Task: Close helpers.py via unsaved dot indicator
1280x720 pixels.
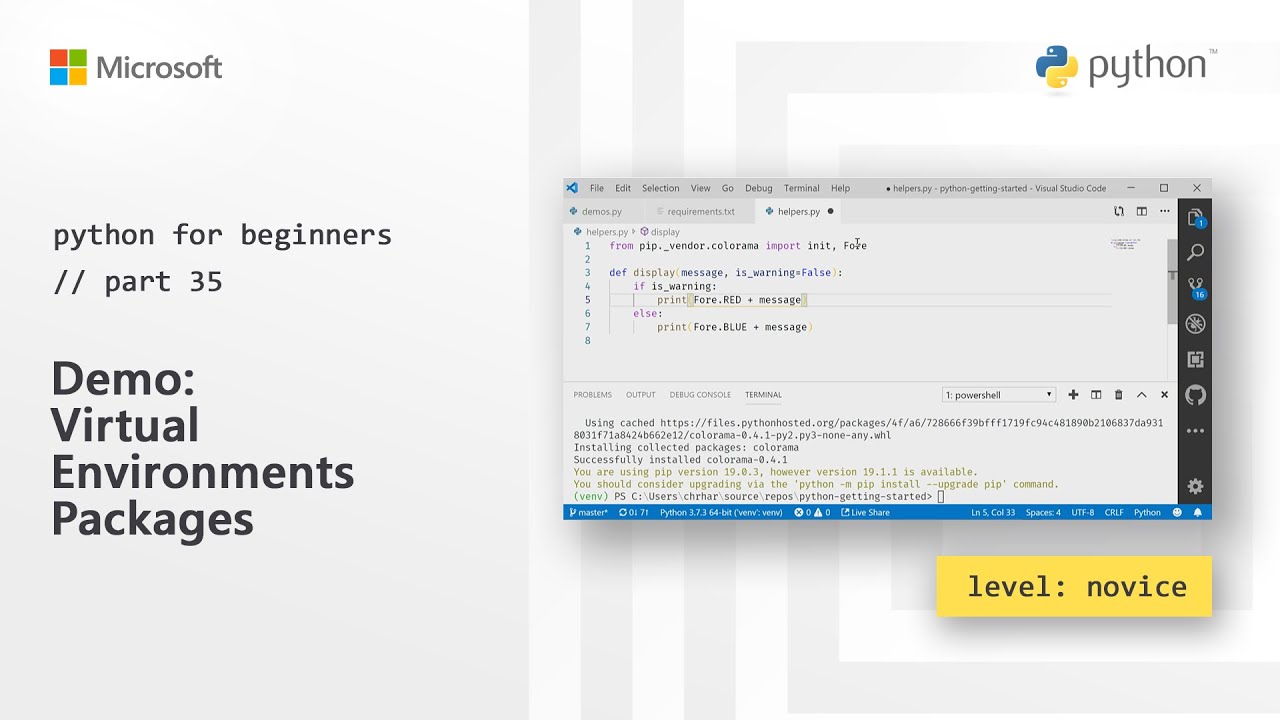Action: pyautogui.click(x=831, y=212)
